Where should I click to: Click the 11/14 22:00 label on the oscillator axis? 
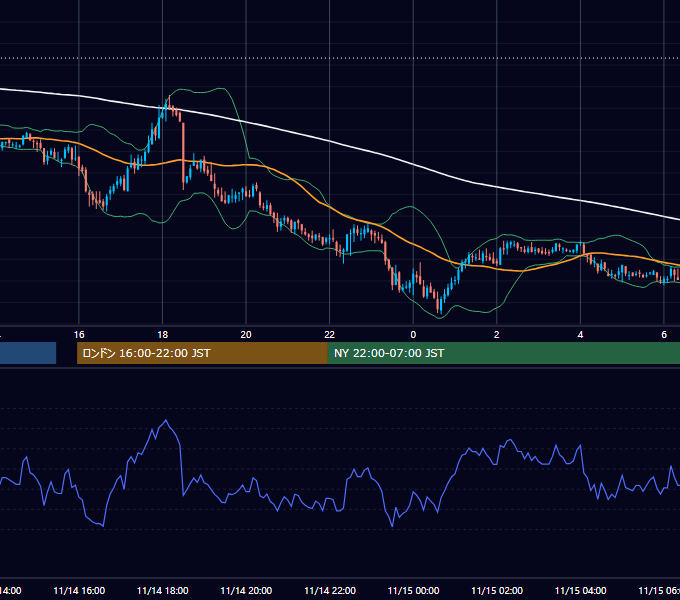[x=330, y=590]
